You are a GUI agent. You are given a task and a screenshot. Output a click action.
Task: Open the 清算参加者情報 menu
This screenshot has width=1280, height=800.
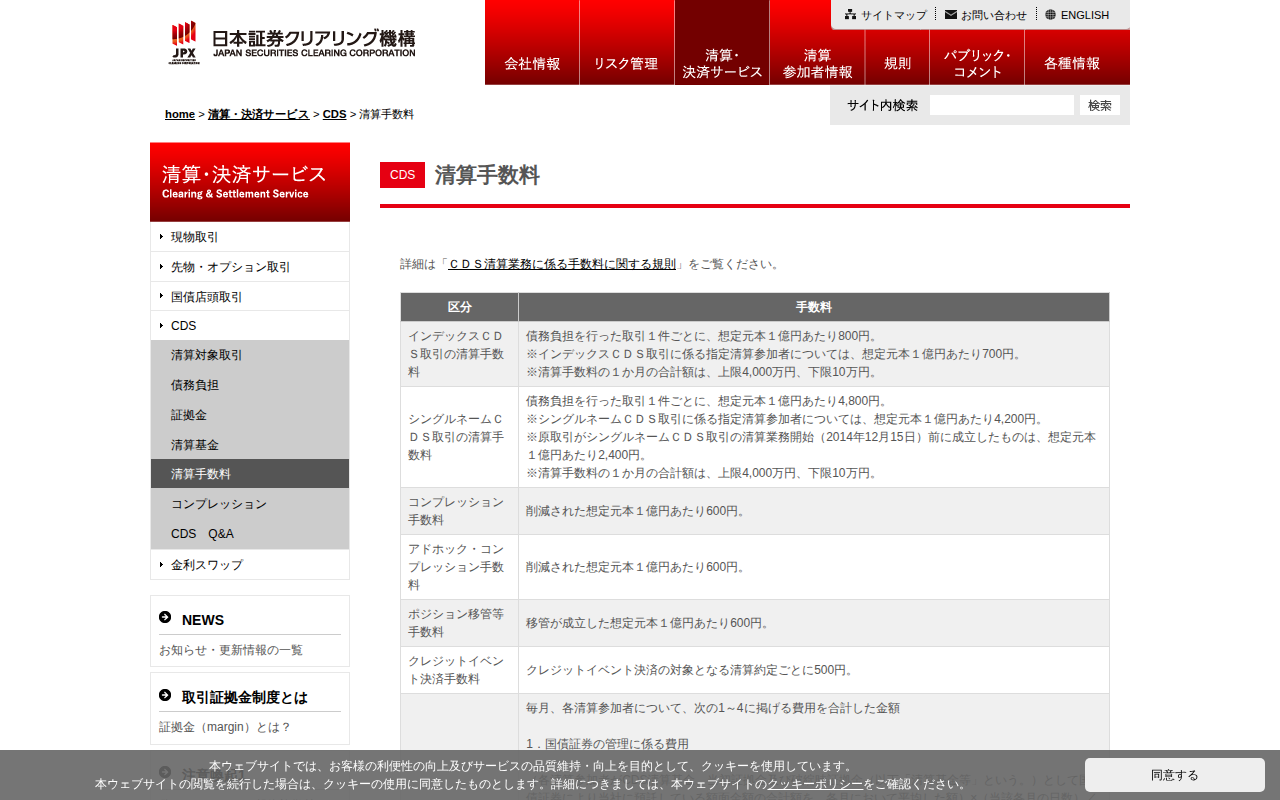pos(817,42)
